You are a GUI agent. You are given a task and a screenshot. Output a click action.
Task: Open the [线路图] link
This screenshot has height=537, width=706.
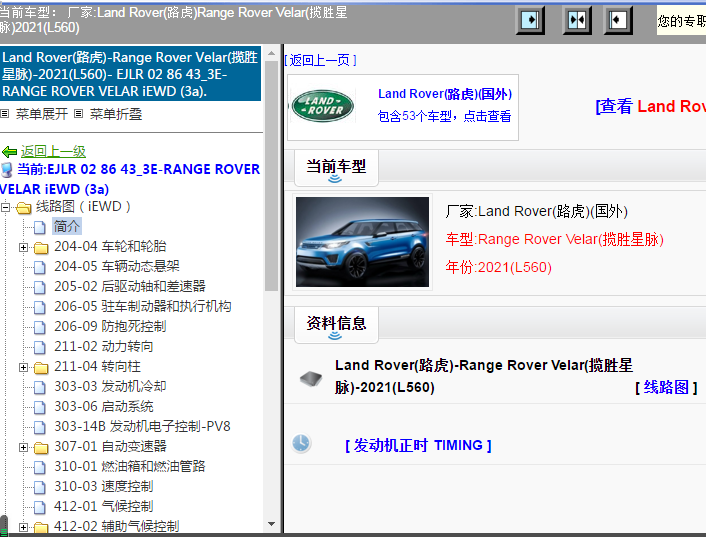666,387
